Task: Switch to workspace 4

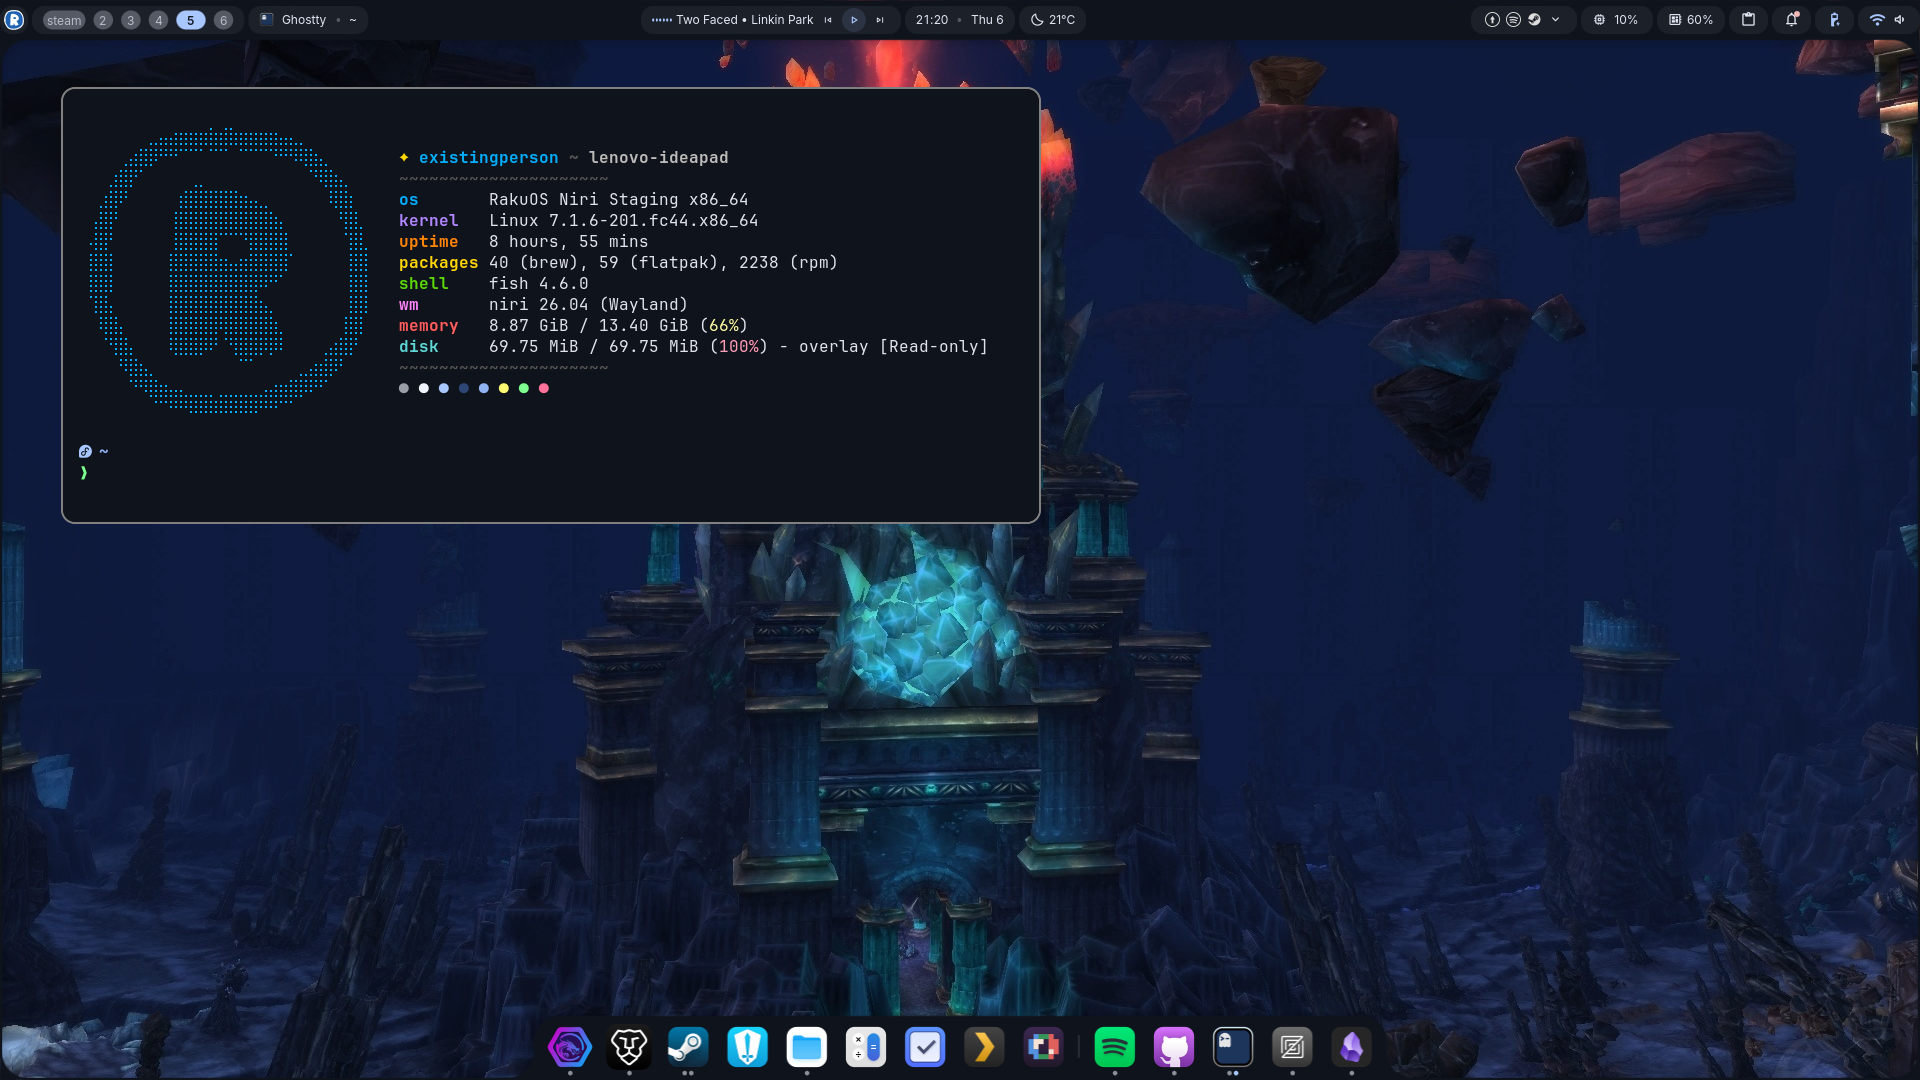Action: coord(158,20)
